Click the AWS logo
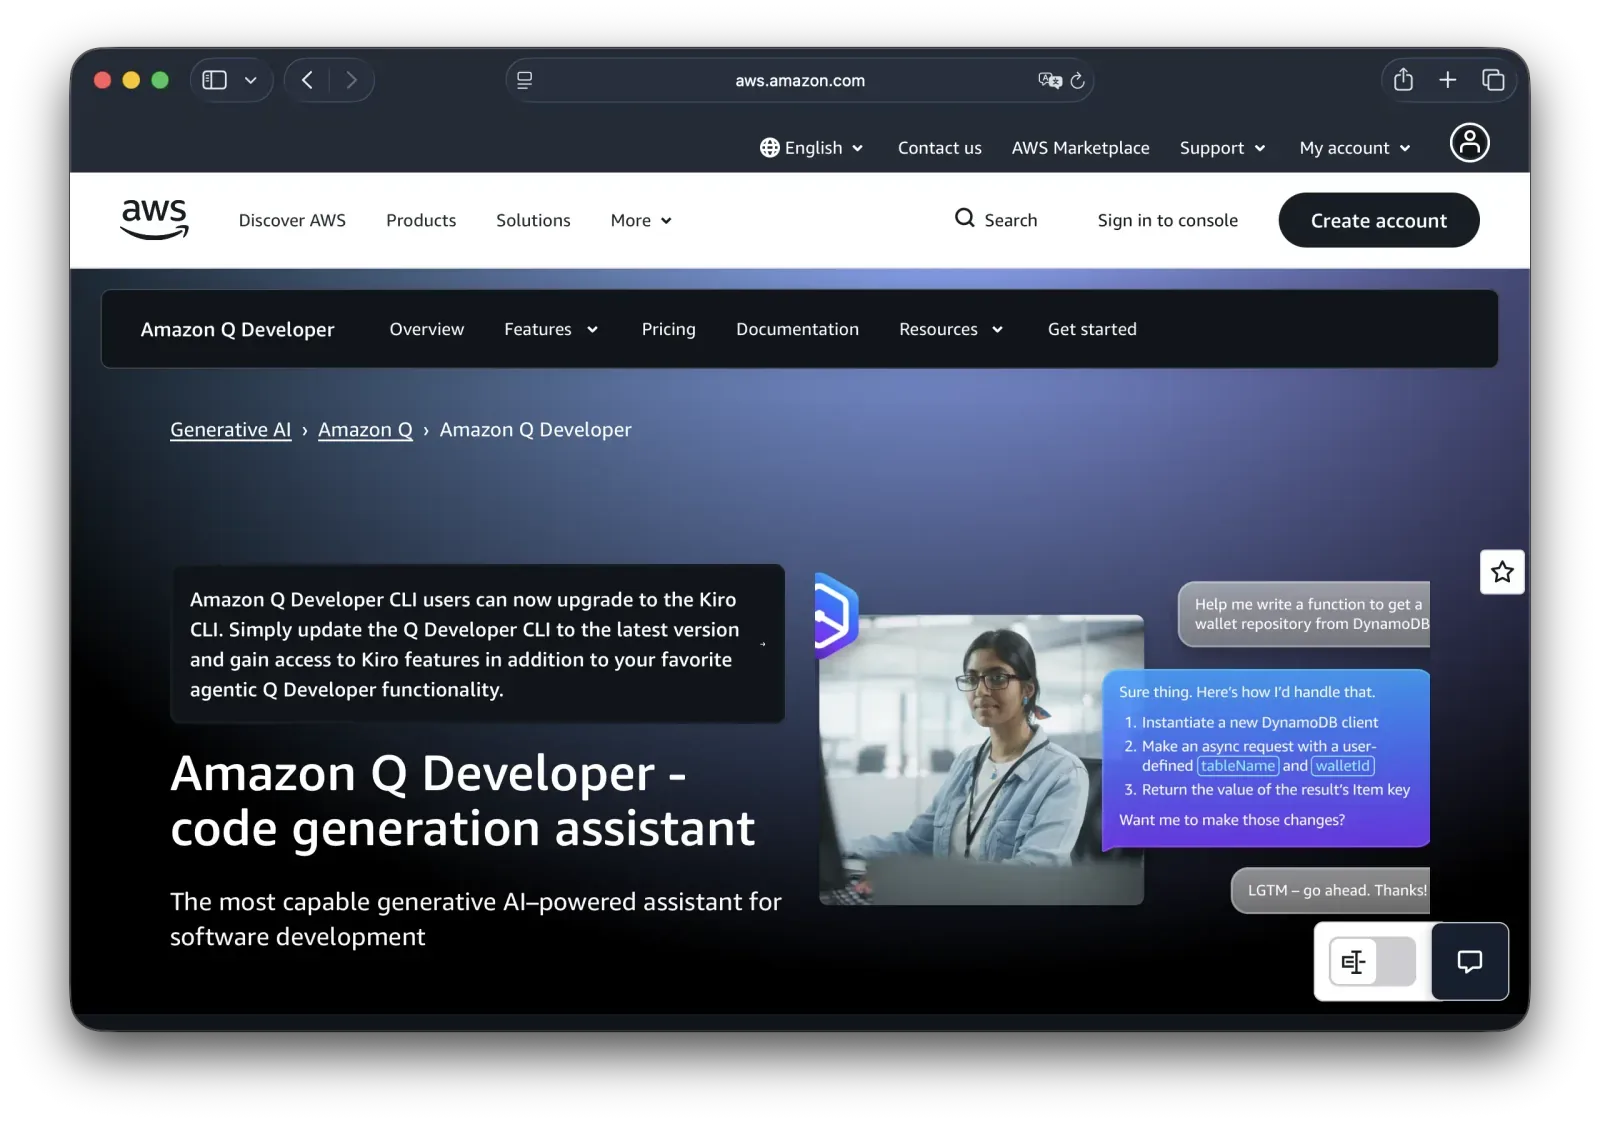This screenshot has height=1124, width=1600. point(154,219)
